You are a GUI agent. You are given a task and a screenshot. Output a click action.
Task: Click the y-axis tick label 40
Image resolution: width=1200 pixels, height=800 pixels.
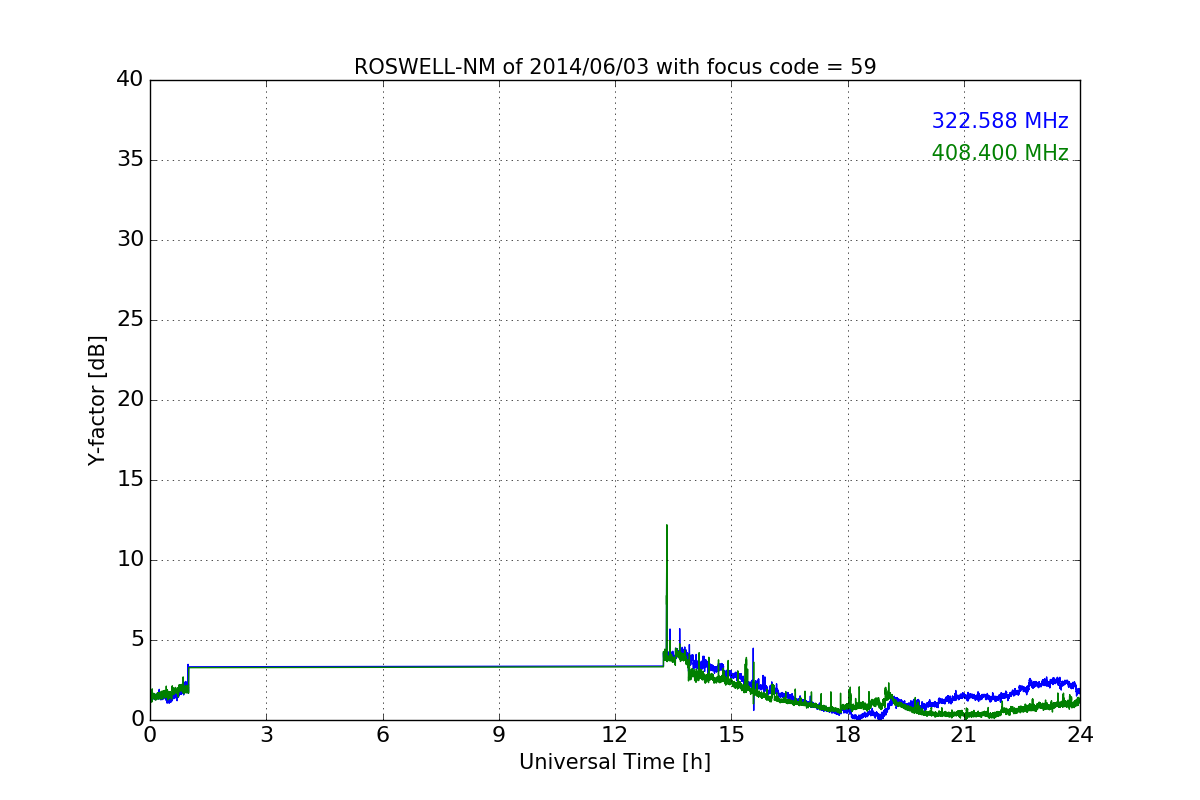point(130,80)
